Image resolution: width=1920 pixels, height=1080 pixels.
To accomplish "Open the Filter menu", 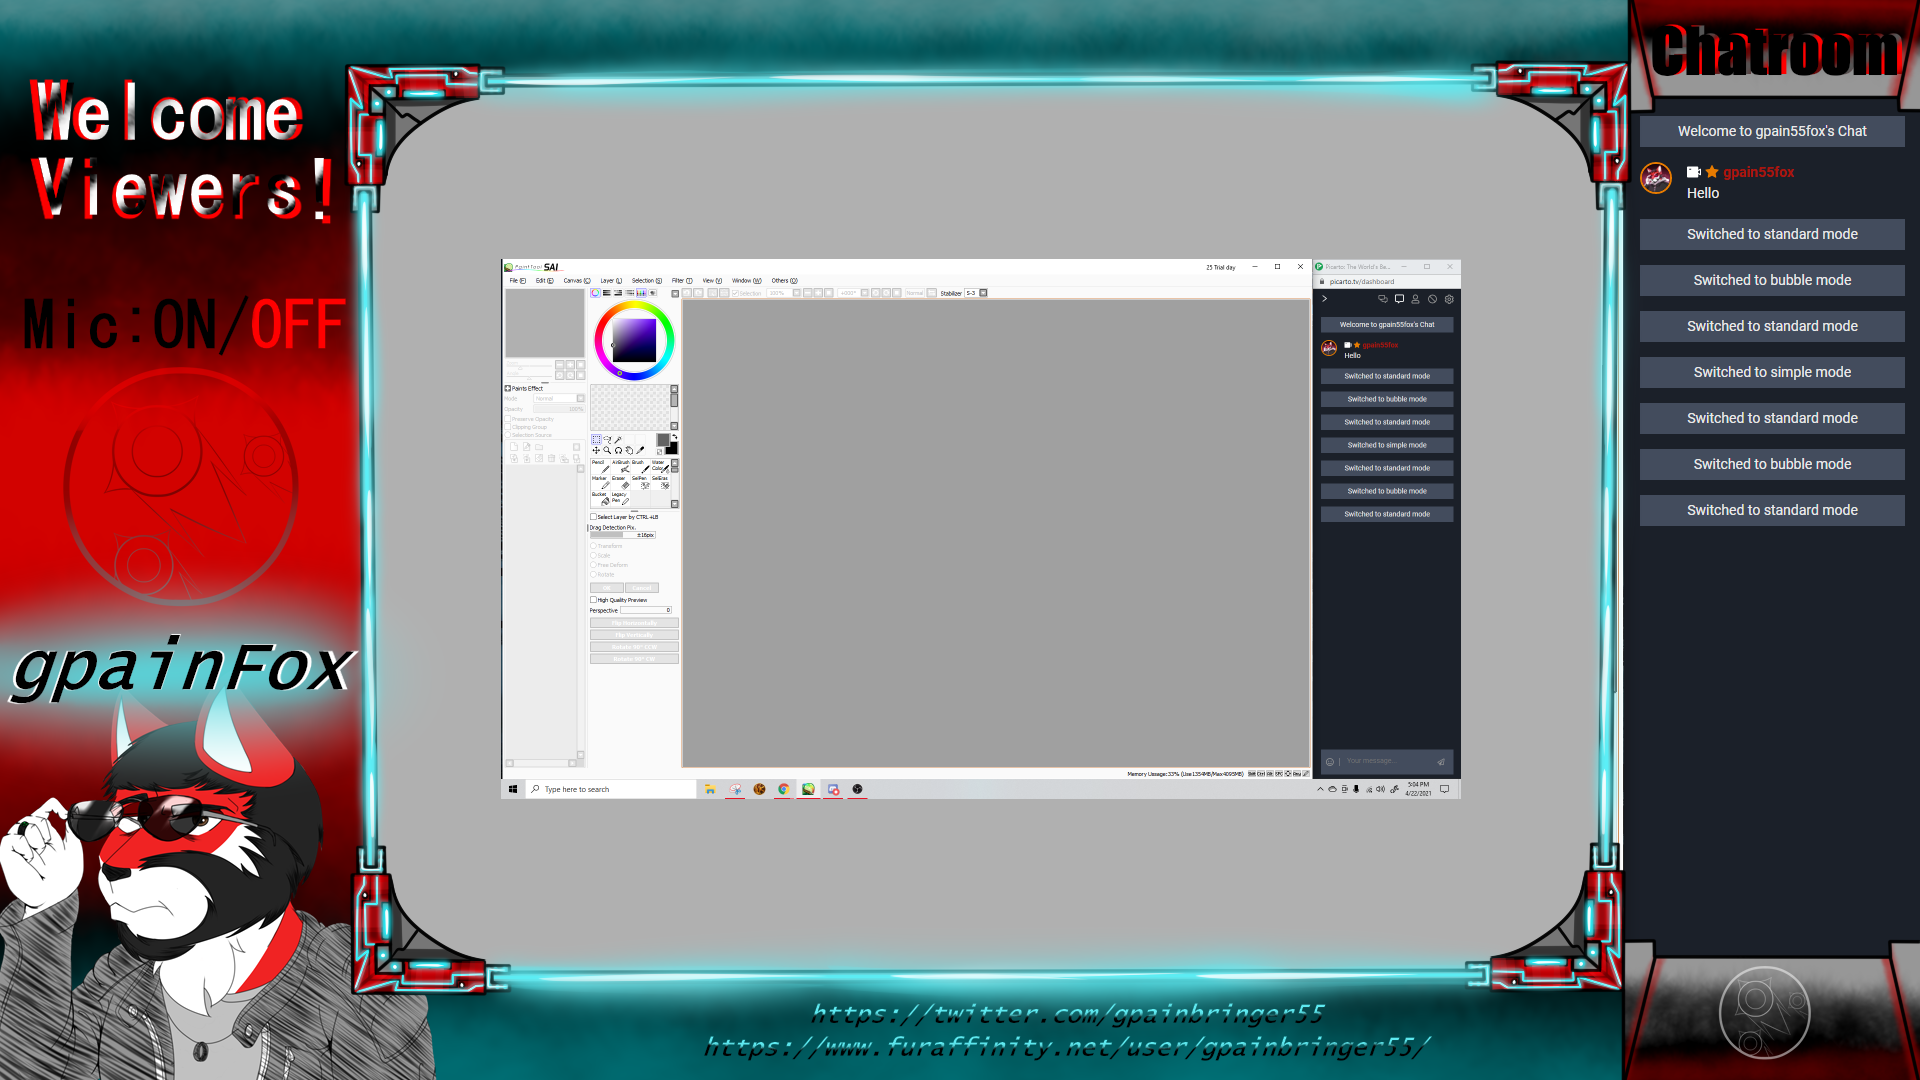I will pyautogui.click(x=680, y=281).
